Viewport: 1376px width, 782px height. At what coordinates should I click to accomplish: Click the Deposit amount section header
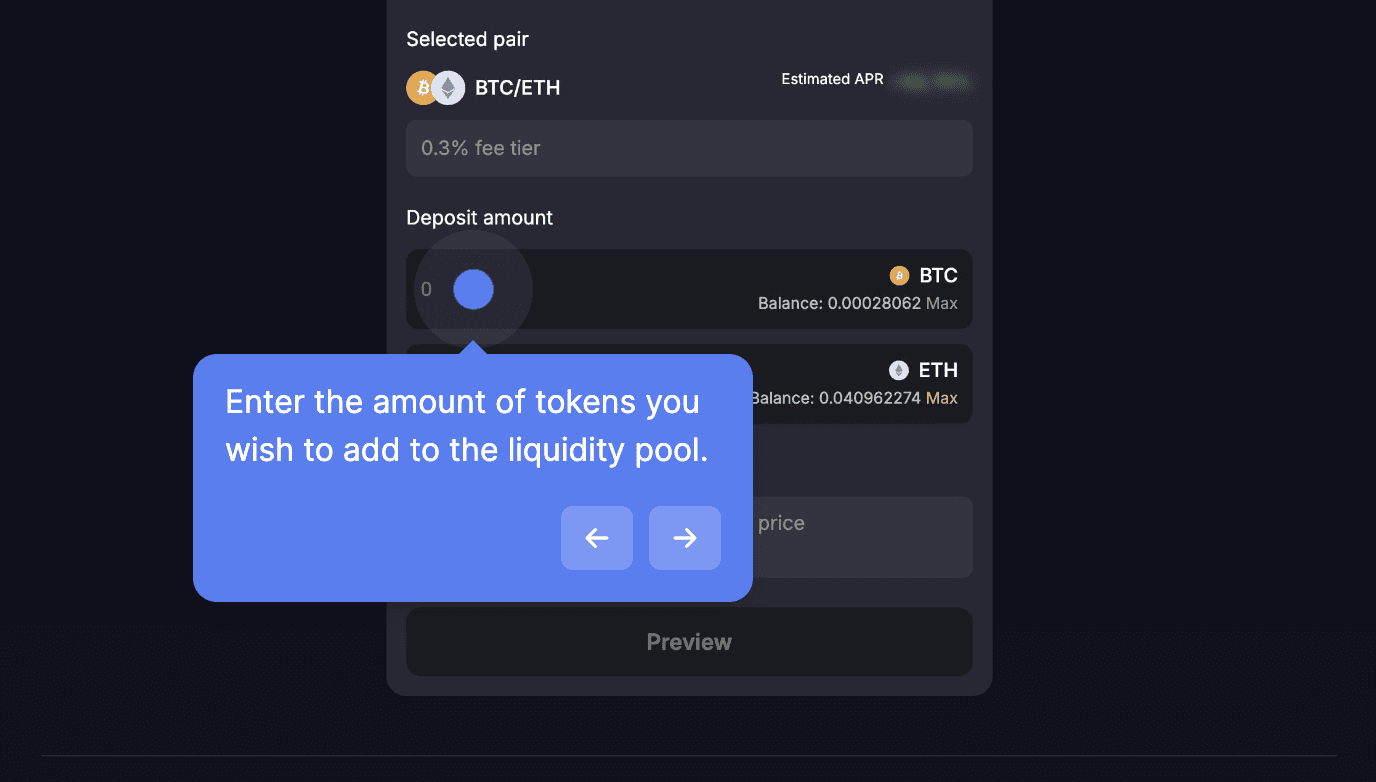479,217
